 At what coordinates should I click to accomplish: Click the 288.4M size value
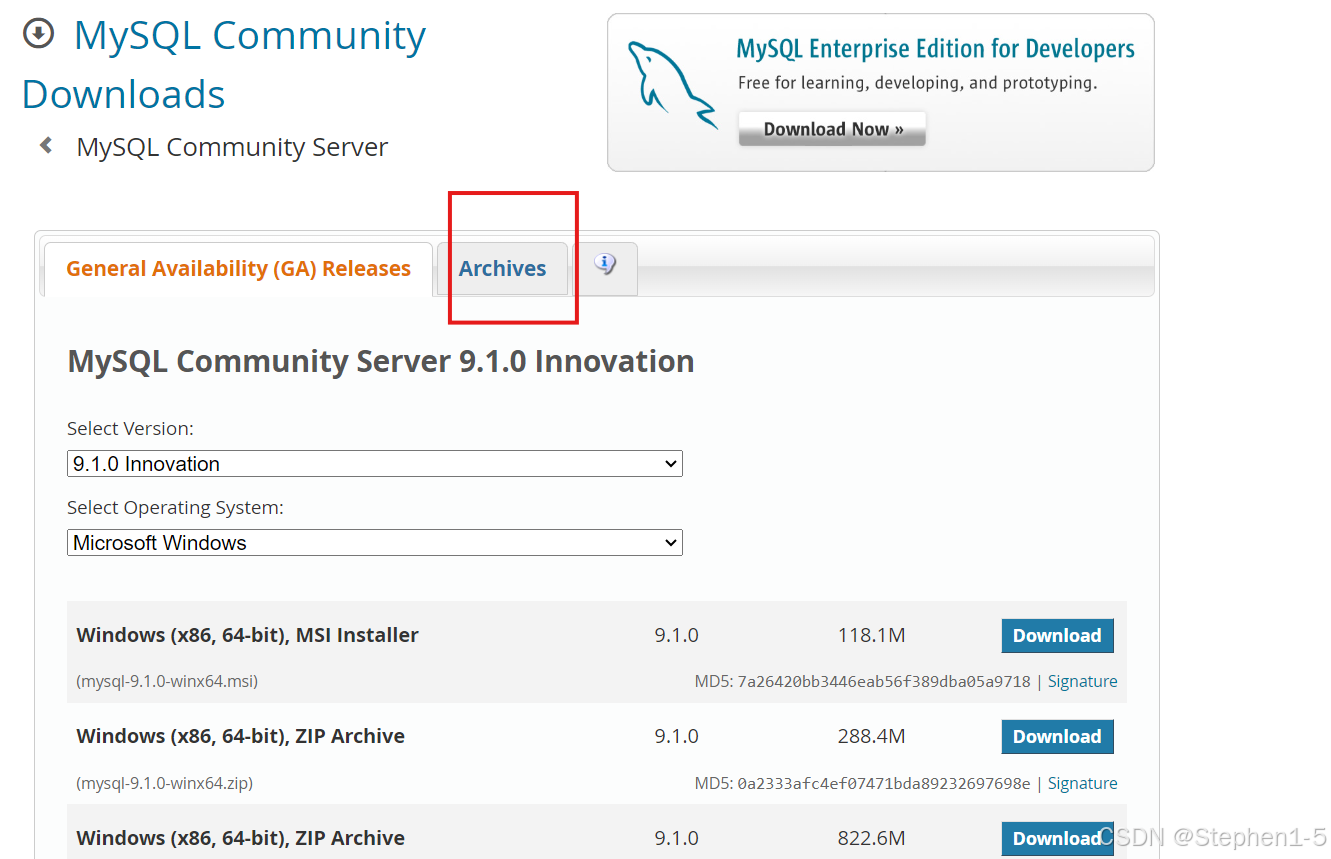coord(872,736)
